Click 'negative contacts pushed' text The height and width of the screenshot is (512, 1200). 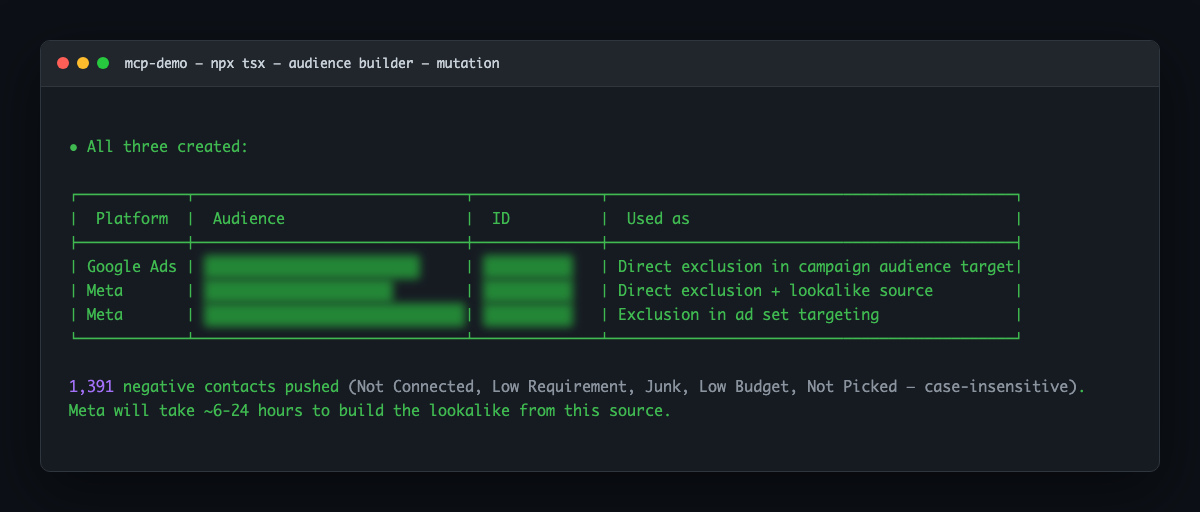pyautogui.click(x=231, y=386)
